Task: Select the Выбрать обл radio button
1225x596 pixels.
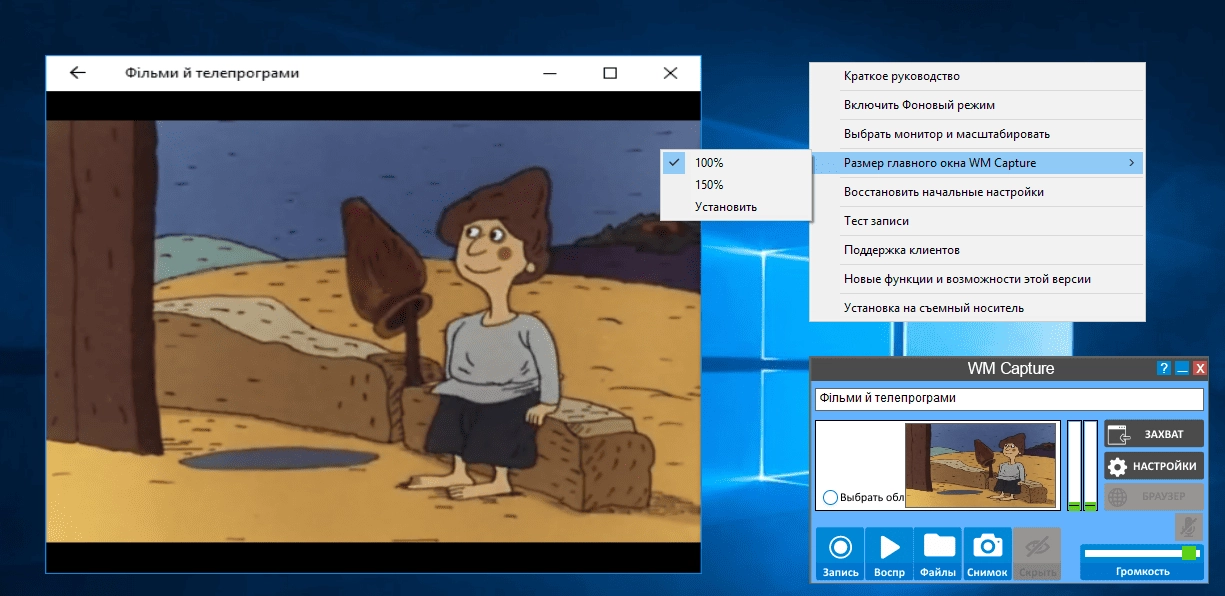Action: tap(830, 498)
